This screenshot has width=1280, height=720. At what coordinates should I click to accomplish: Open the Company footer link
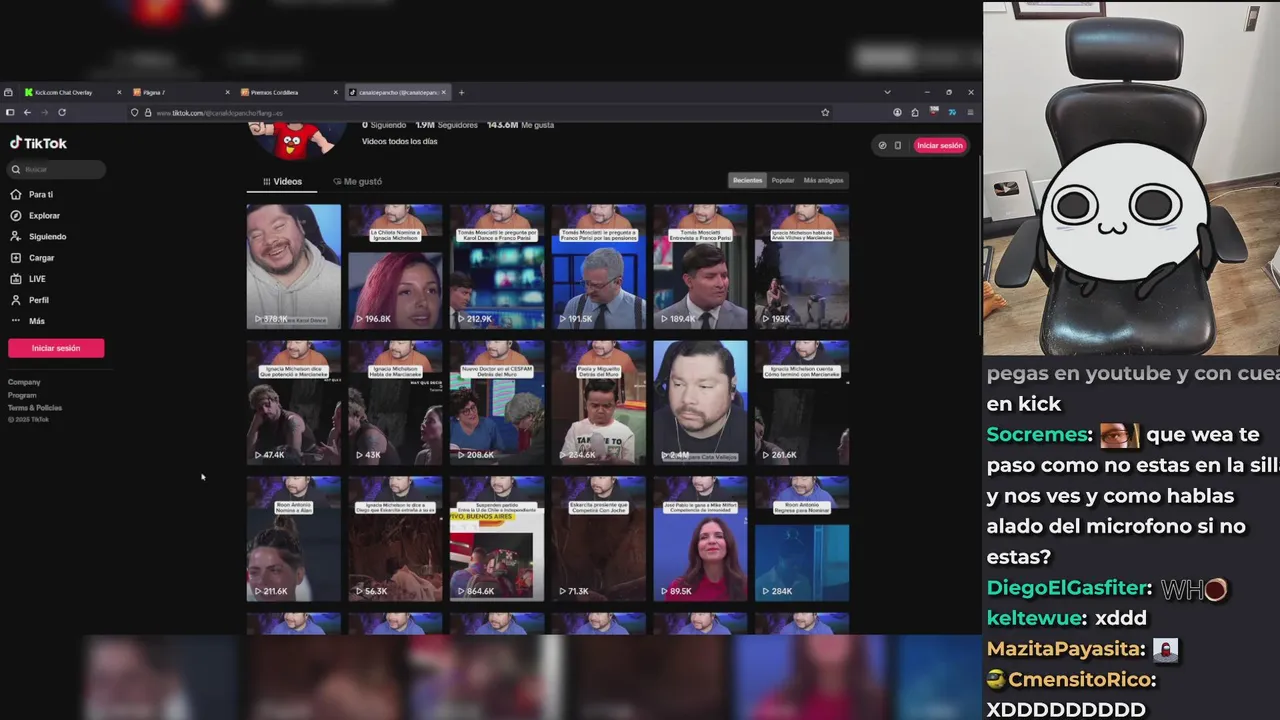pyautogui.click(x=24, y=382)
